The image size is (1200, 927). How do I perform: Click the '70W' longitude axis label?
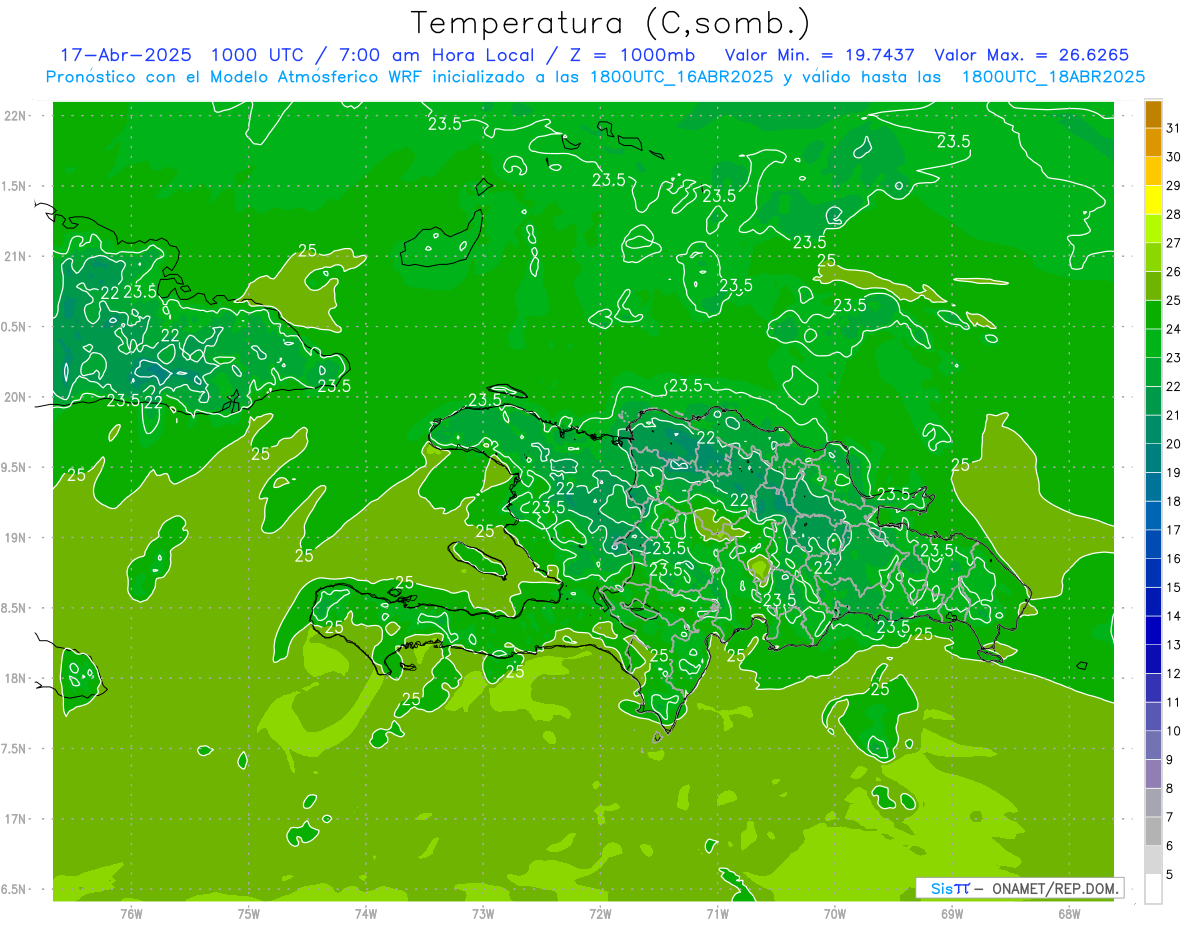835,914
